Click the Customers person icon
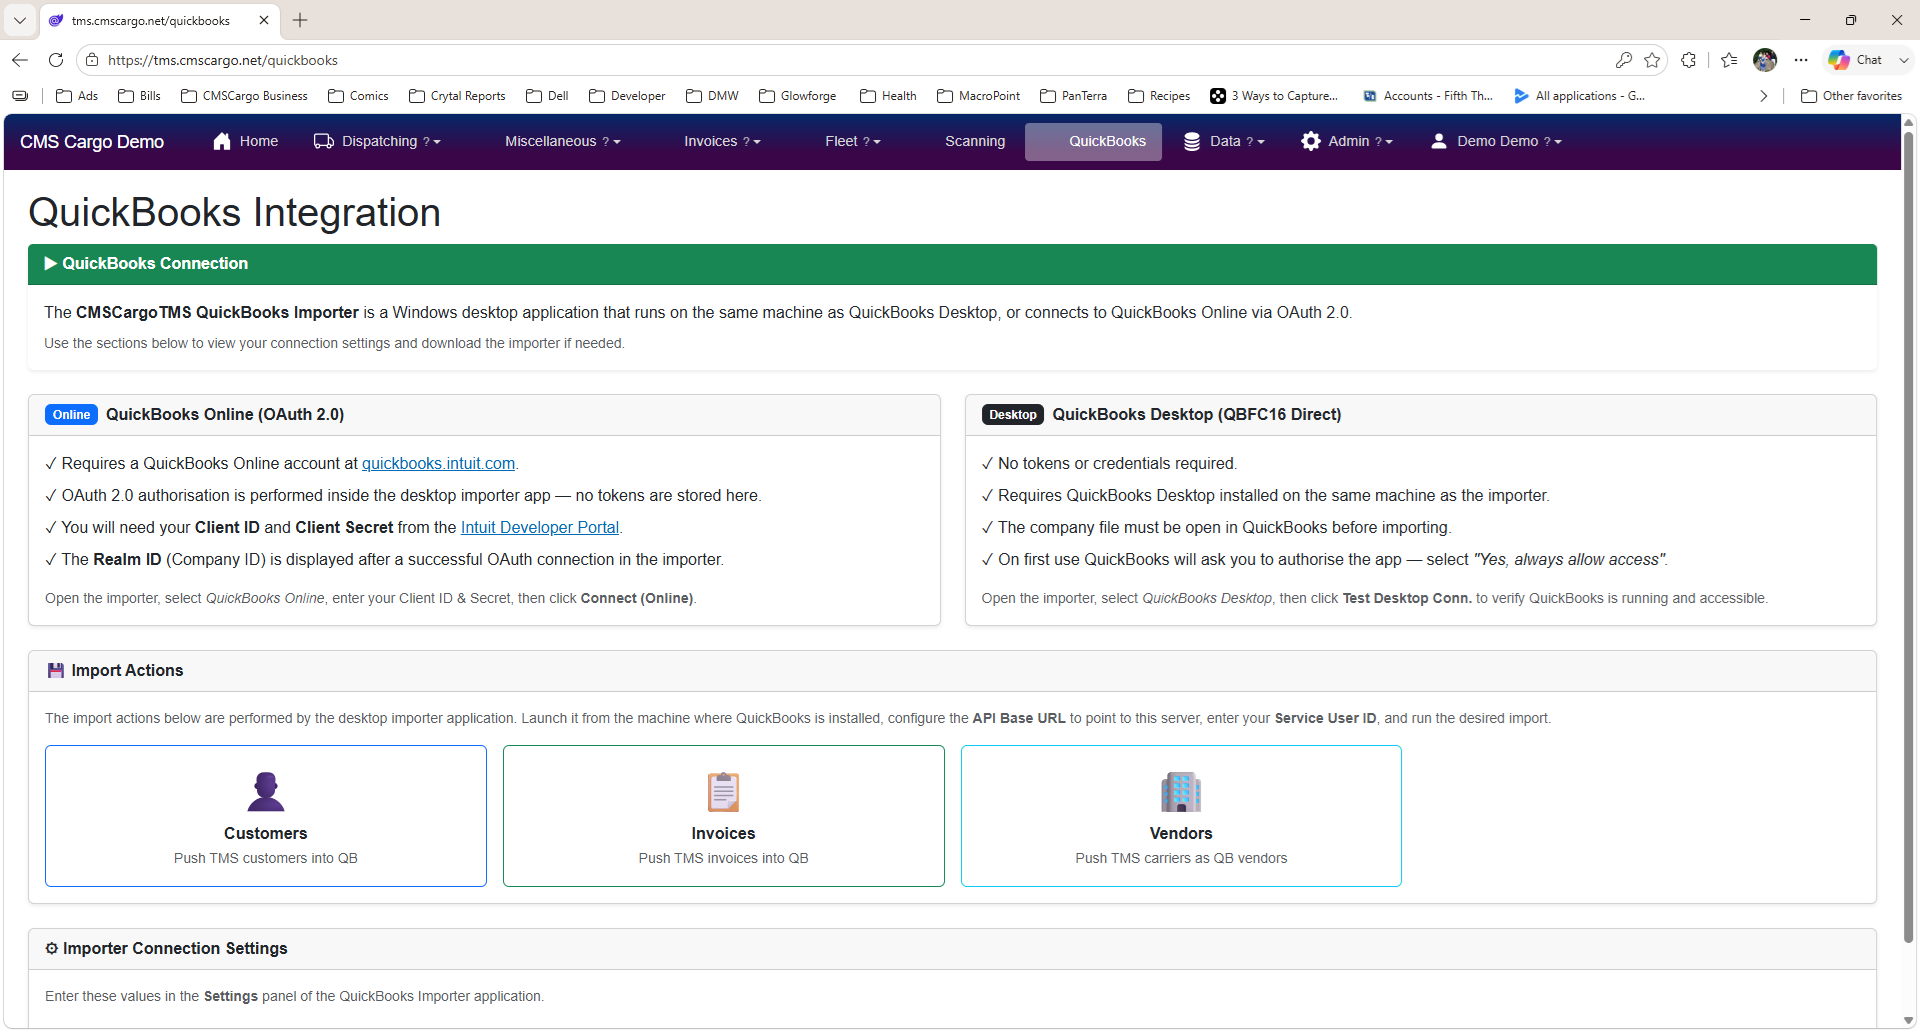Image resolution: width=1920 pixels, height=1032 pixels. coord(266,792)
